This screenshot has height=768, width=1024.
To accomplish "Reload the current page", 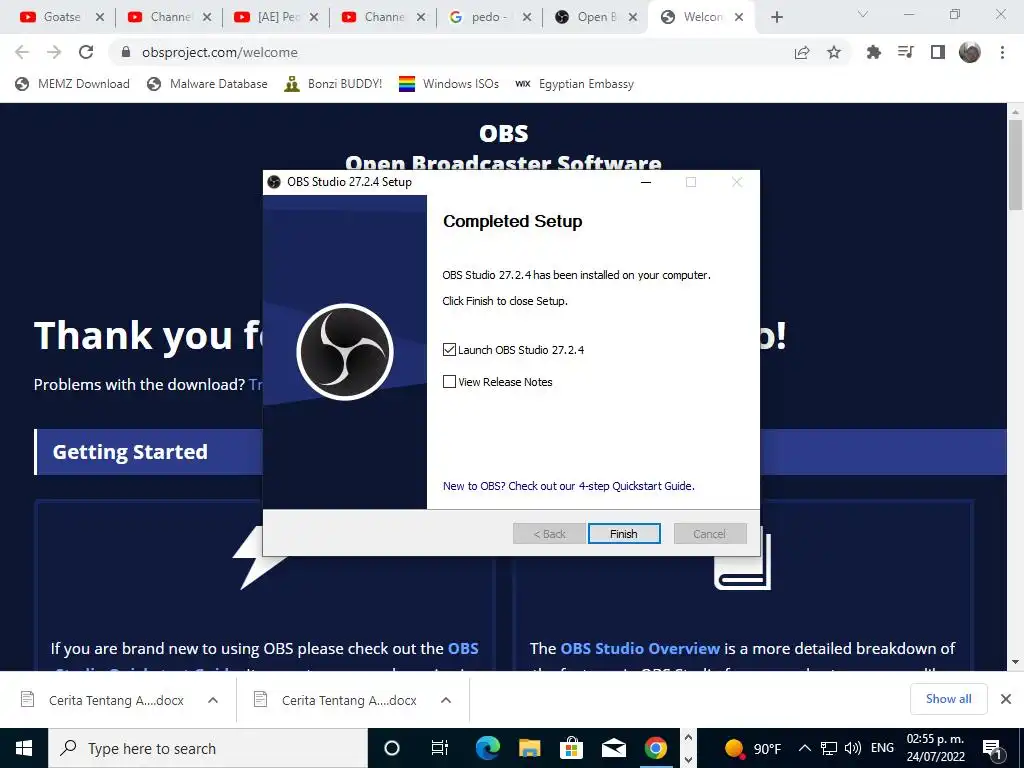I will coord(86,52).
